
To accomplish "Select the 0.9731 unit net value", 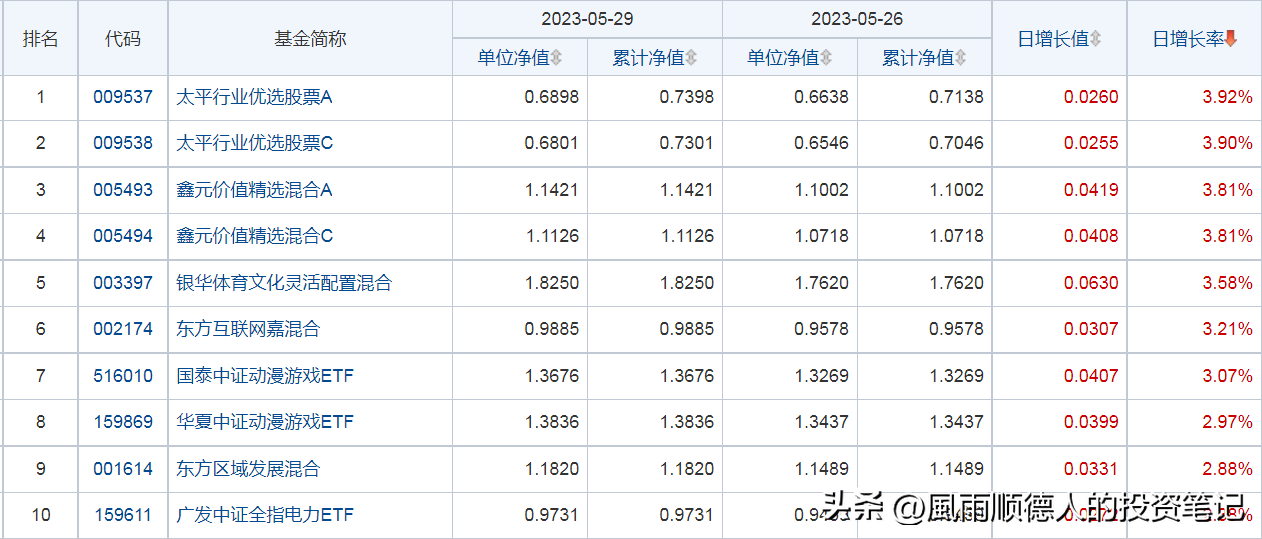I will tap(552, 515).
